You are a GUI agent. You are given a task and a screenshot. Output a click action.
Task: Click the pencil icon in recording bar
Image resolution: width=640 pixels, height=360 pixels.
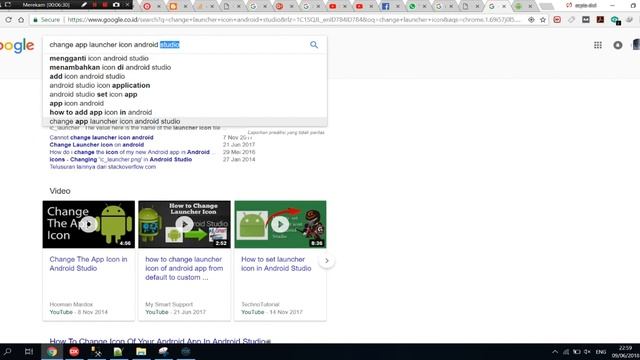pyautogui.click(x=84, y=5)
